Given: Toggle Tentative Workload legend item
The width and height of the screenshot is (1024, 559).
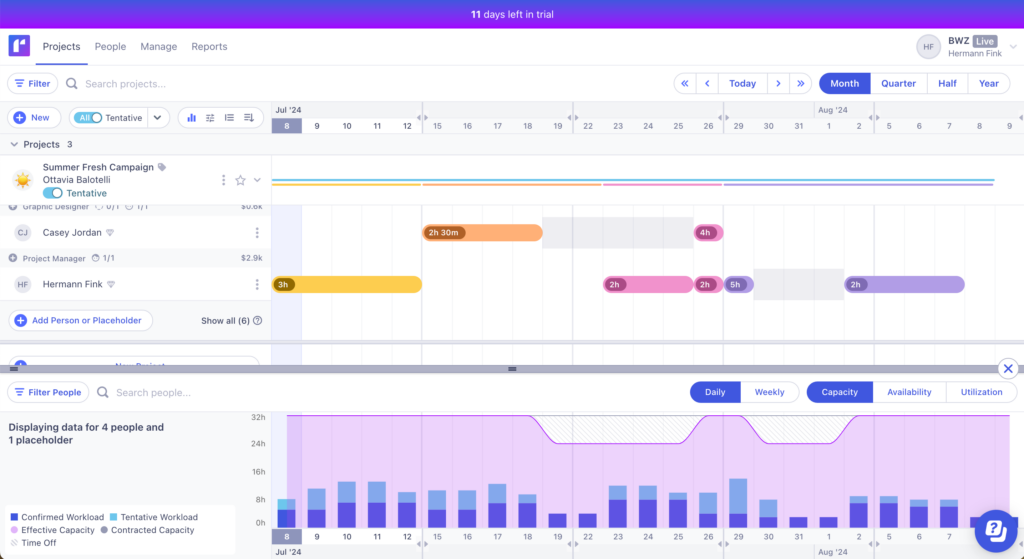Looking at the screenshot, I should 154,517.
